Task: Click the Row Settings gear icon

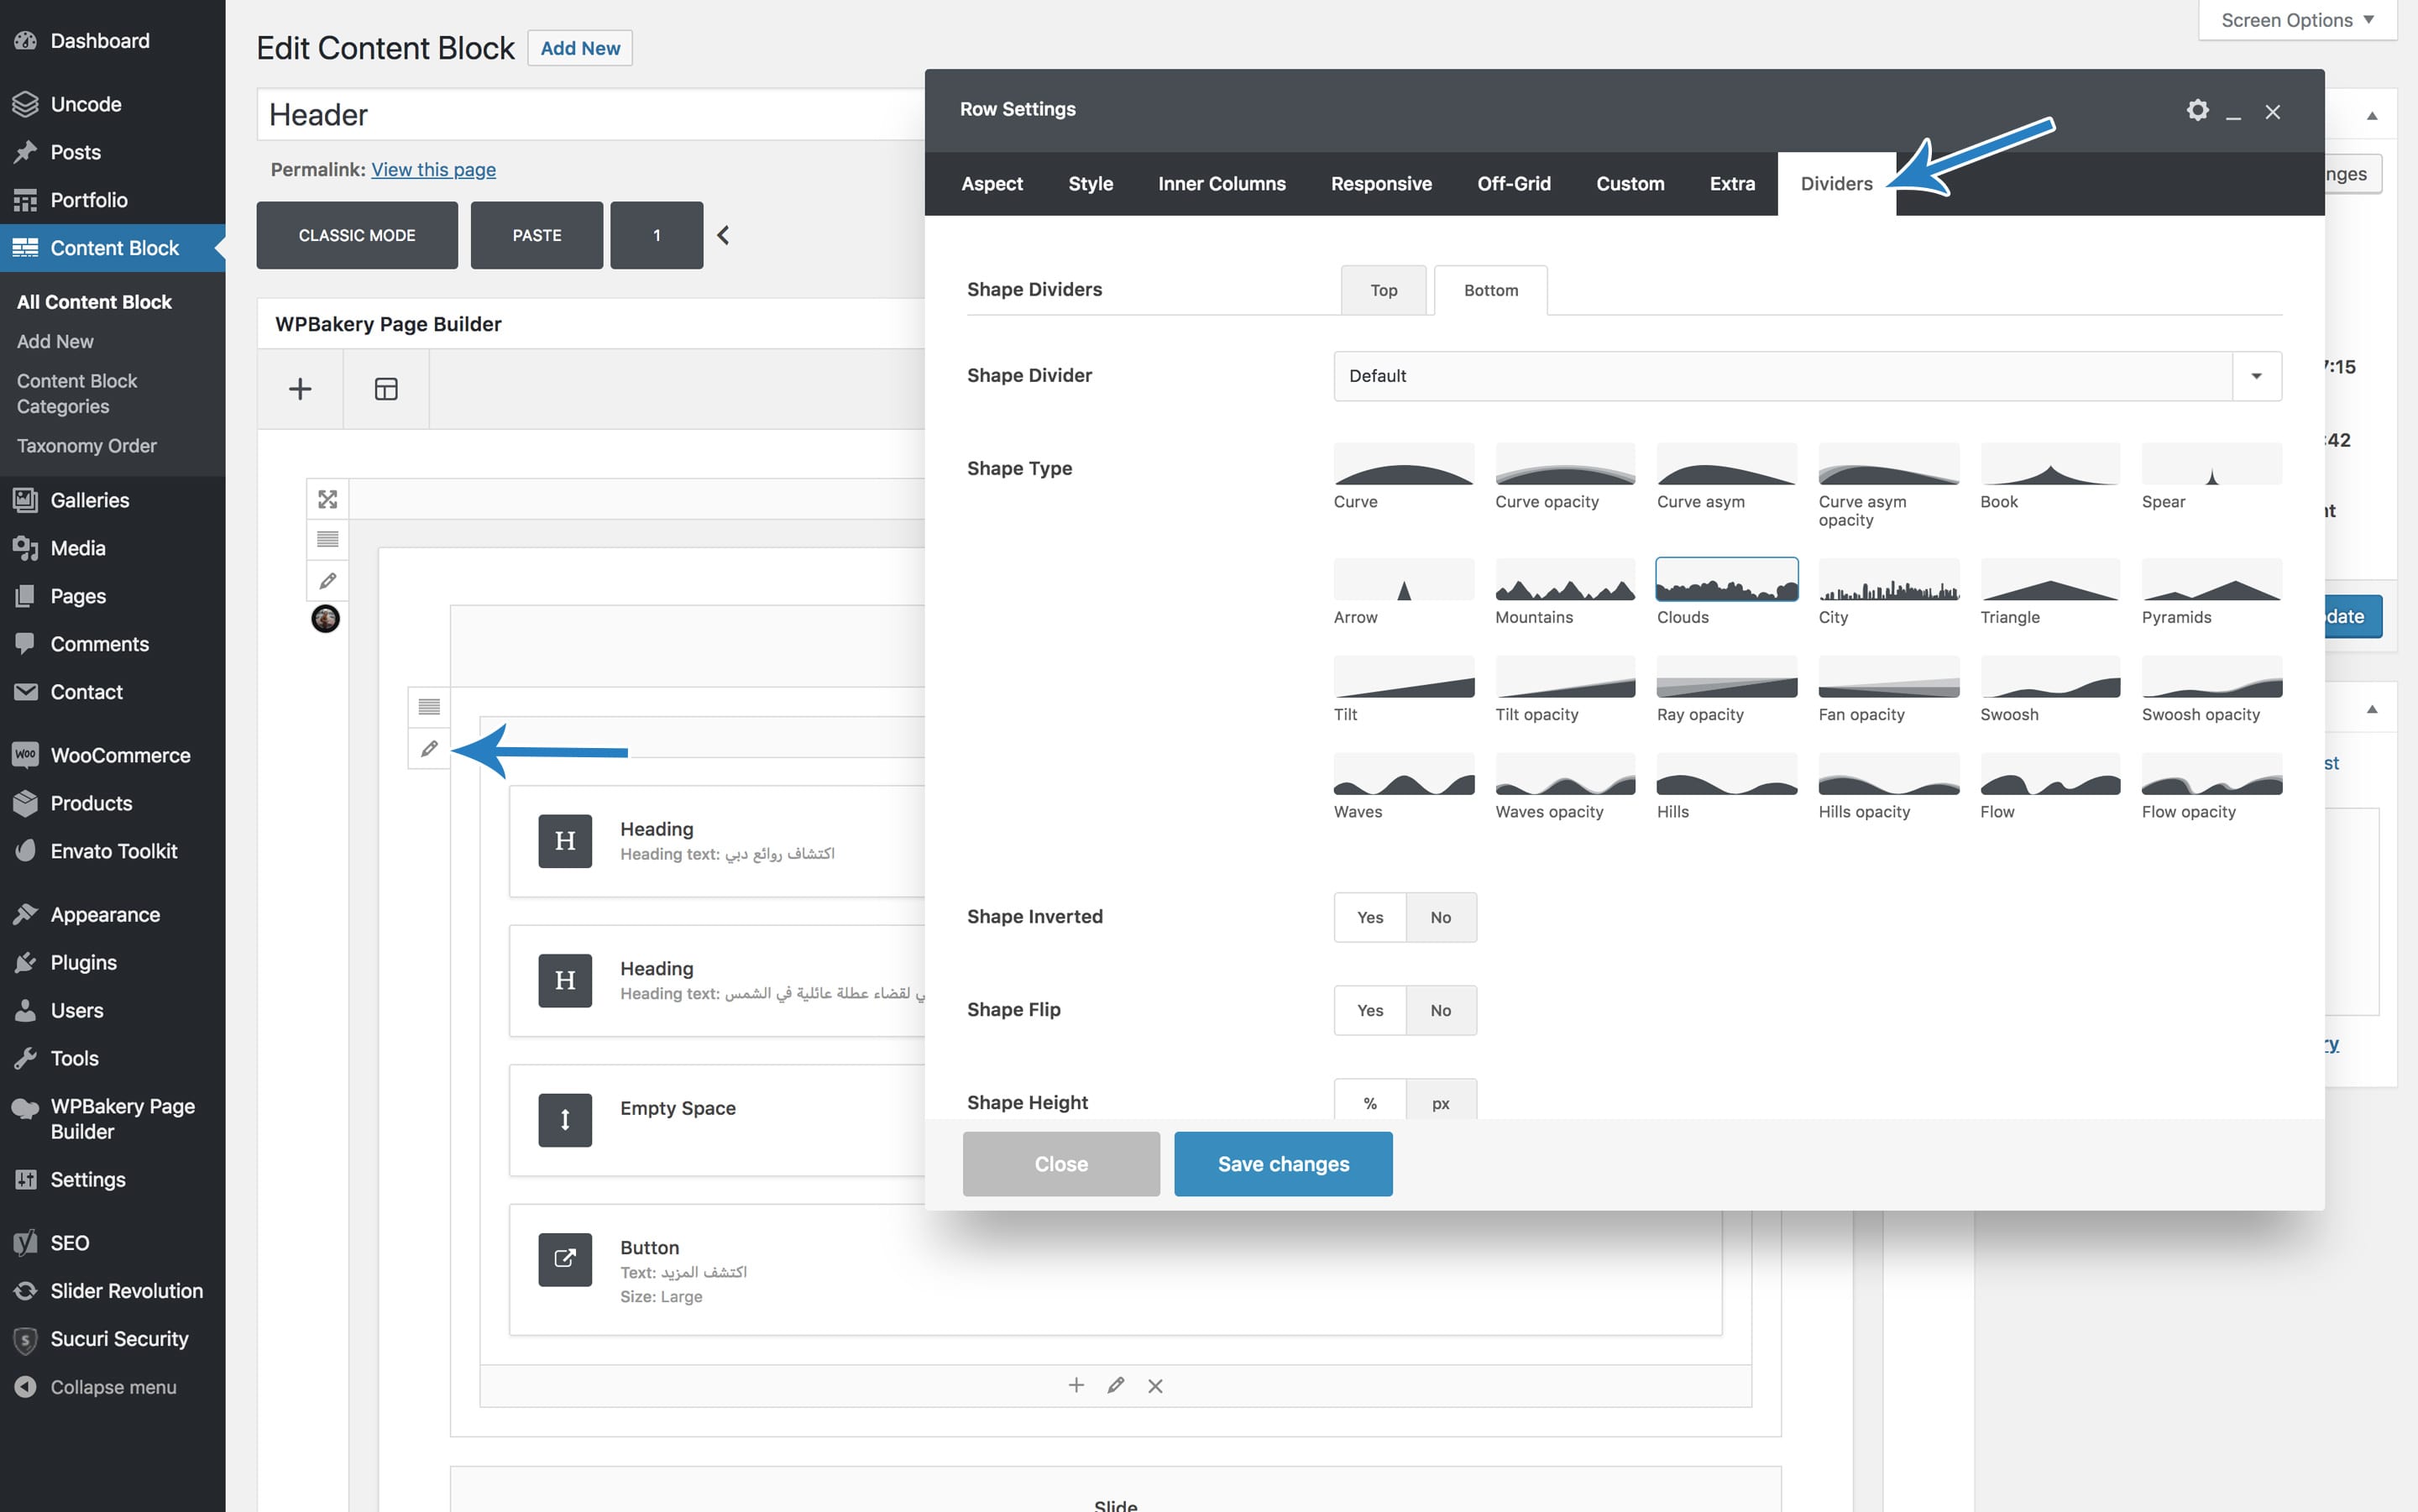Action: (2196, 110)
